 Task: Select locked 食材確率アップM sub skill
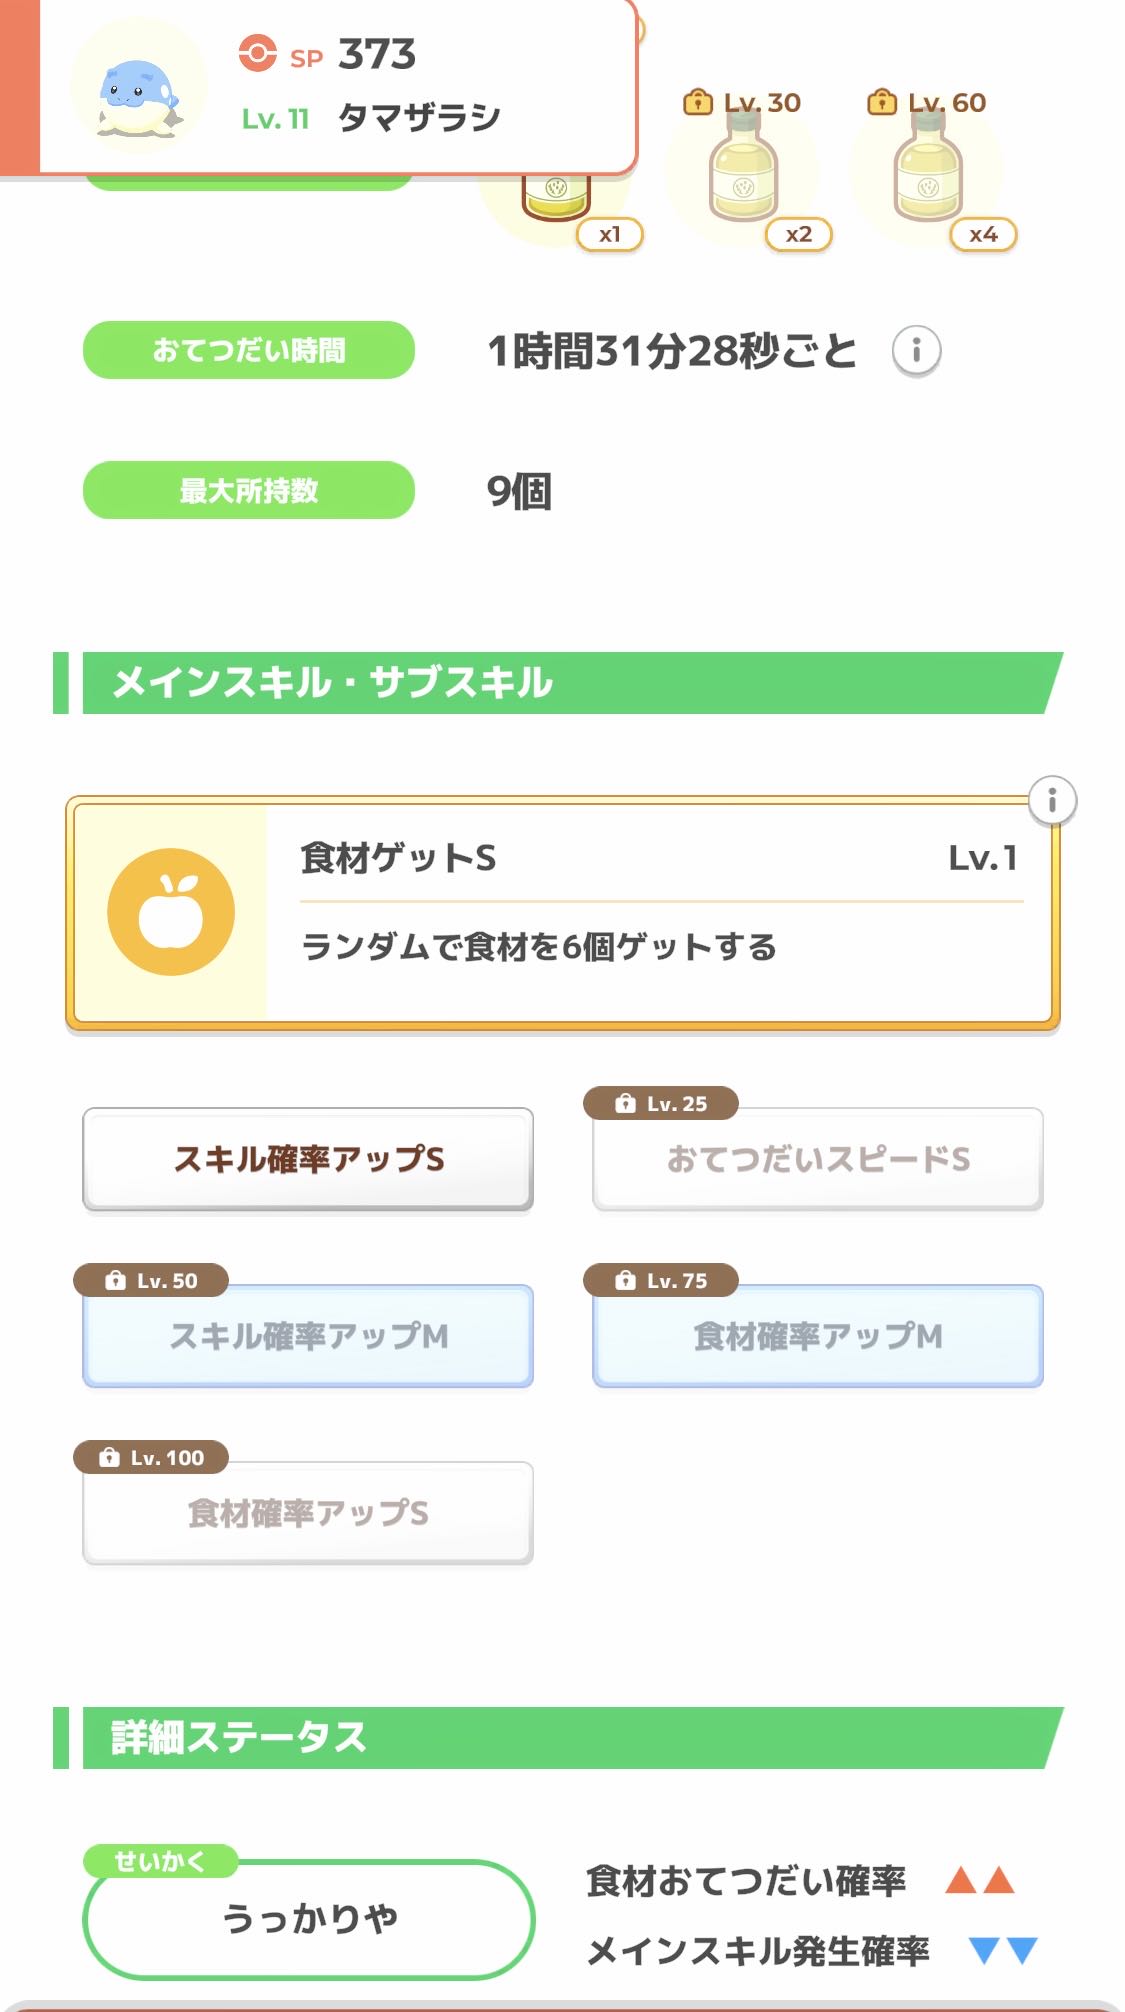(818, 1336)
